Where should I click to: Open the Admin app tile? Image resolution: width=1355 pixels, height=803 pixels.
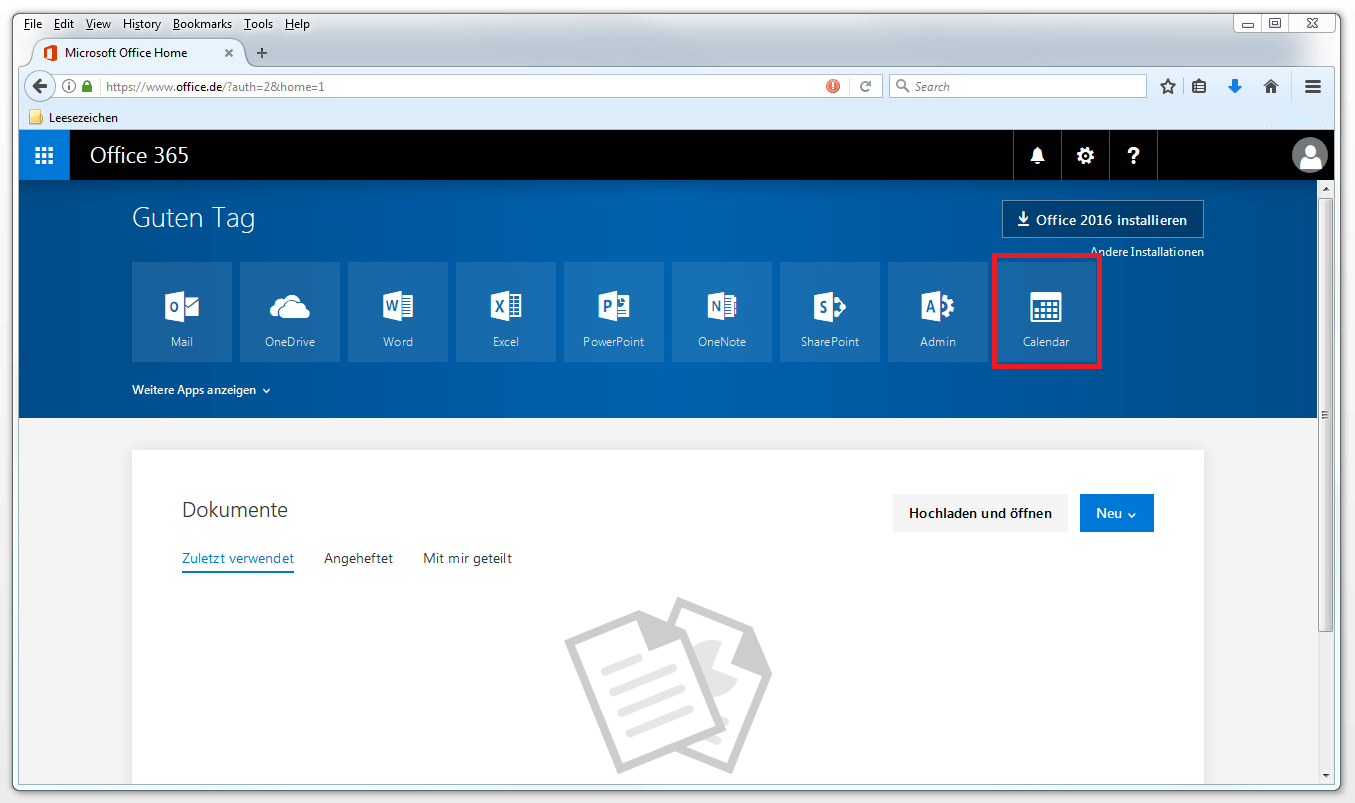(x=938, y=312)
